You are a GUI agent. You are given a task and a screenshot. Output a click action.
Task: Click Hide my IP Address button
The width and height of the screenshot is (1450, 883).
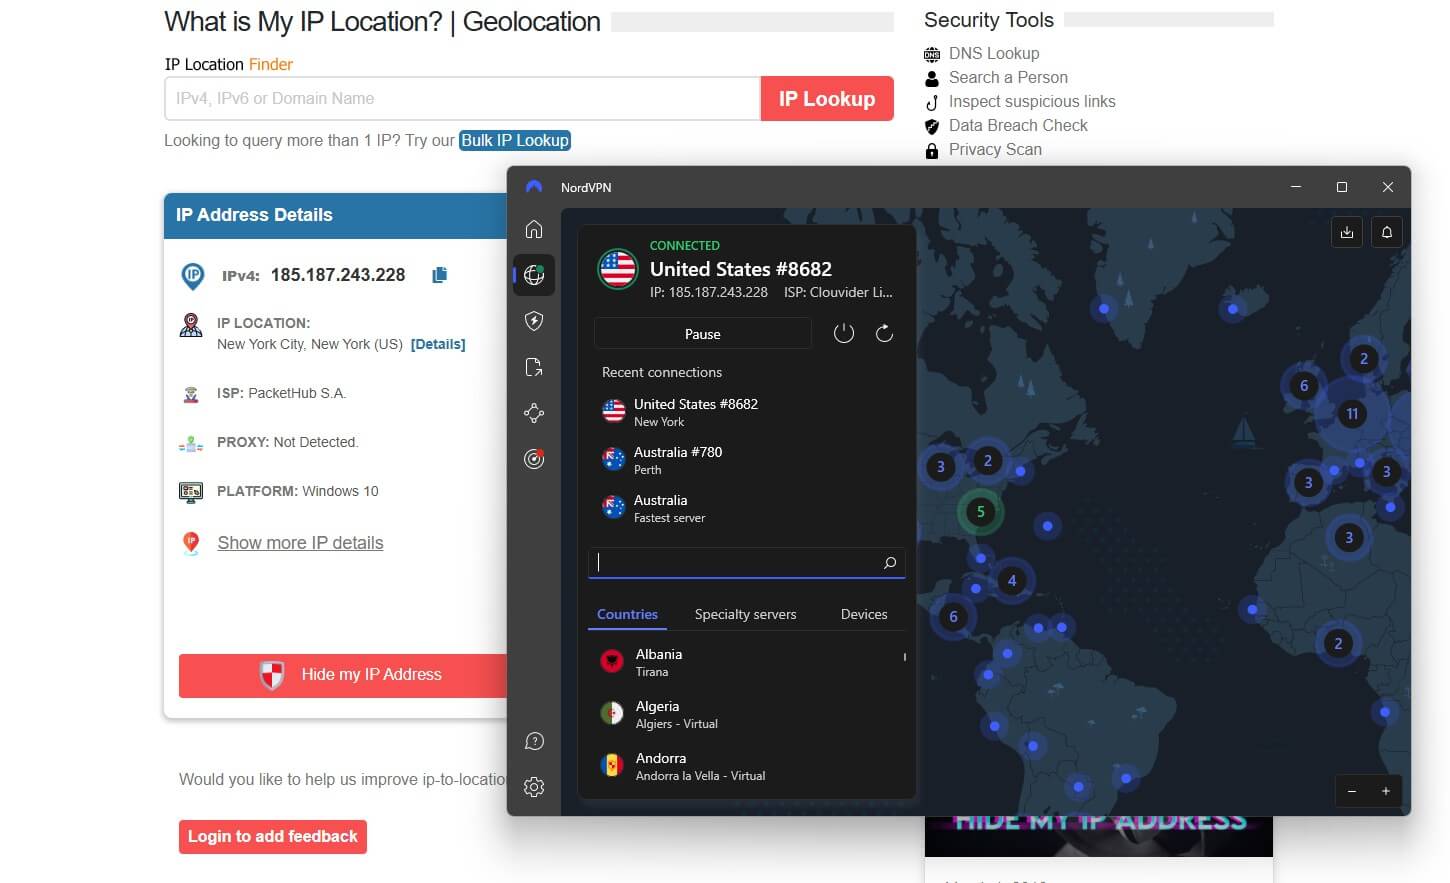(343, 675)
